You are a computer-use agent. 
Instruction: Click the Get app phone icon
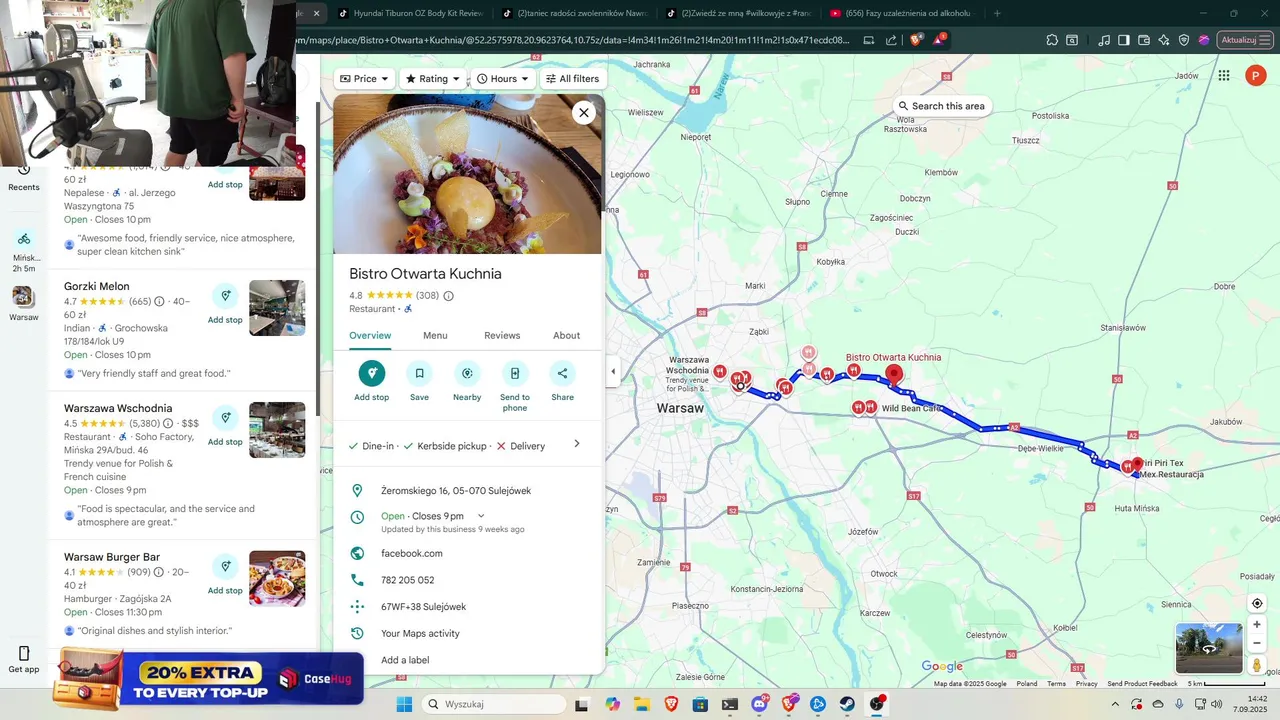click(x=24, y=653)
